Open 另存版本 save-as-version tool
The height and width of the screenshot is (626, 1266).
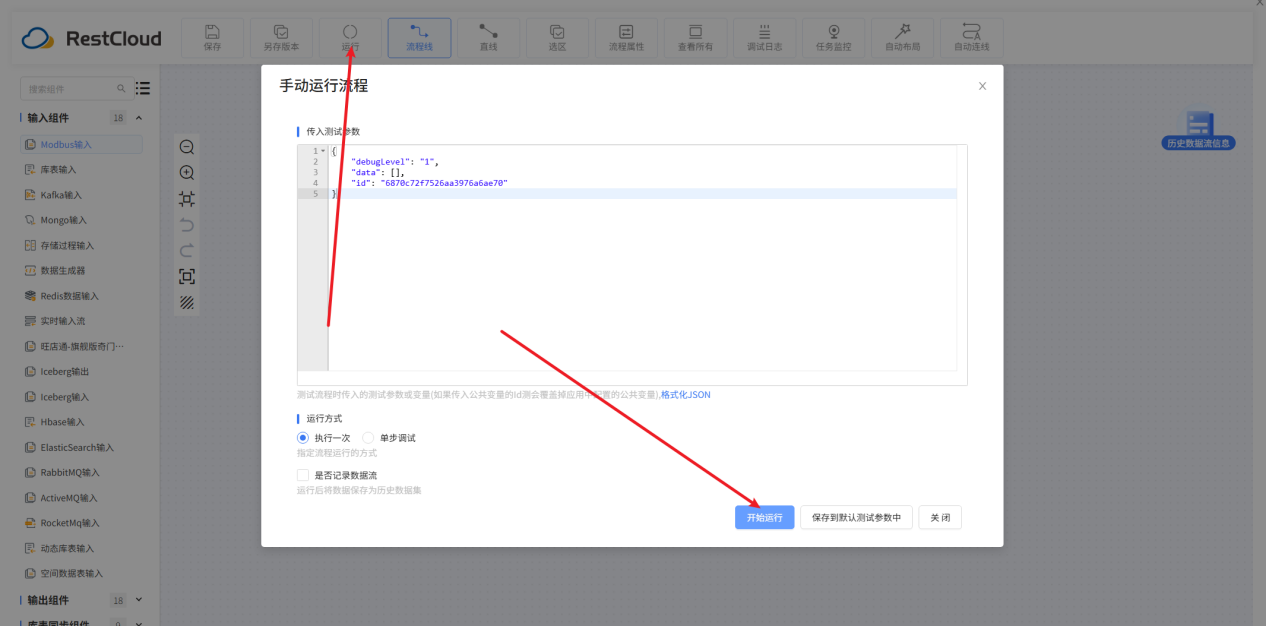point(281,38)
